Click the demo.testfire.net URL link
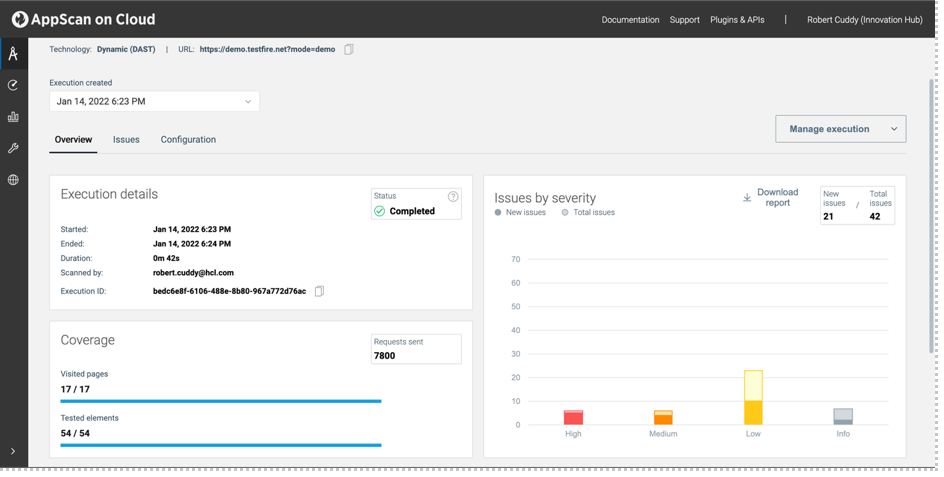This screenshot has width=944, height=477. coord(267,49)
